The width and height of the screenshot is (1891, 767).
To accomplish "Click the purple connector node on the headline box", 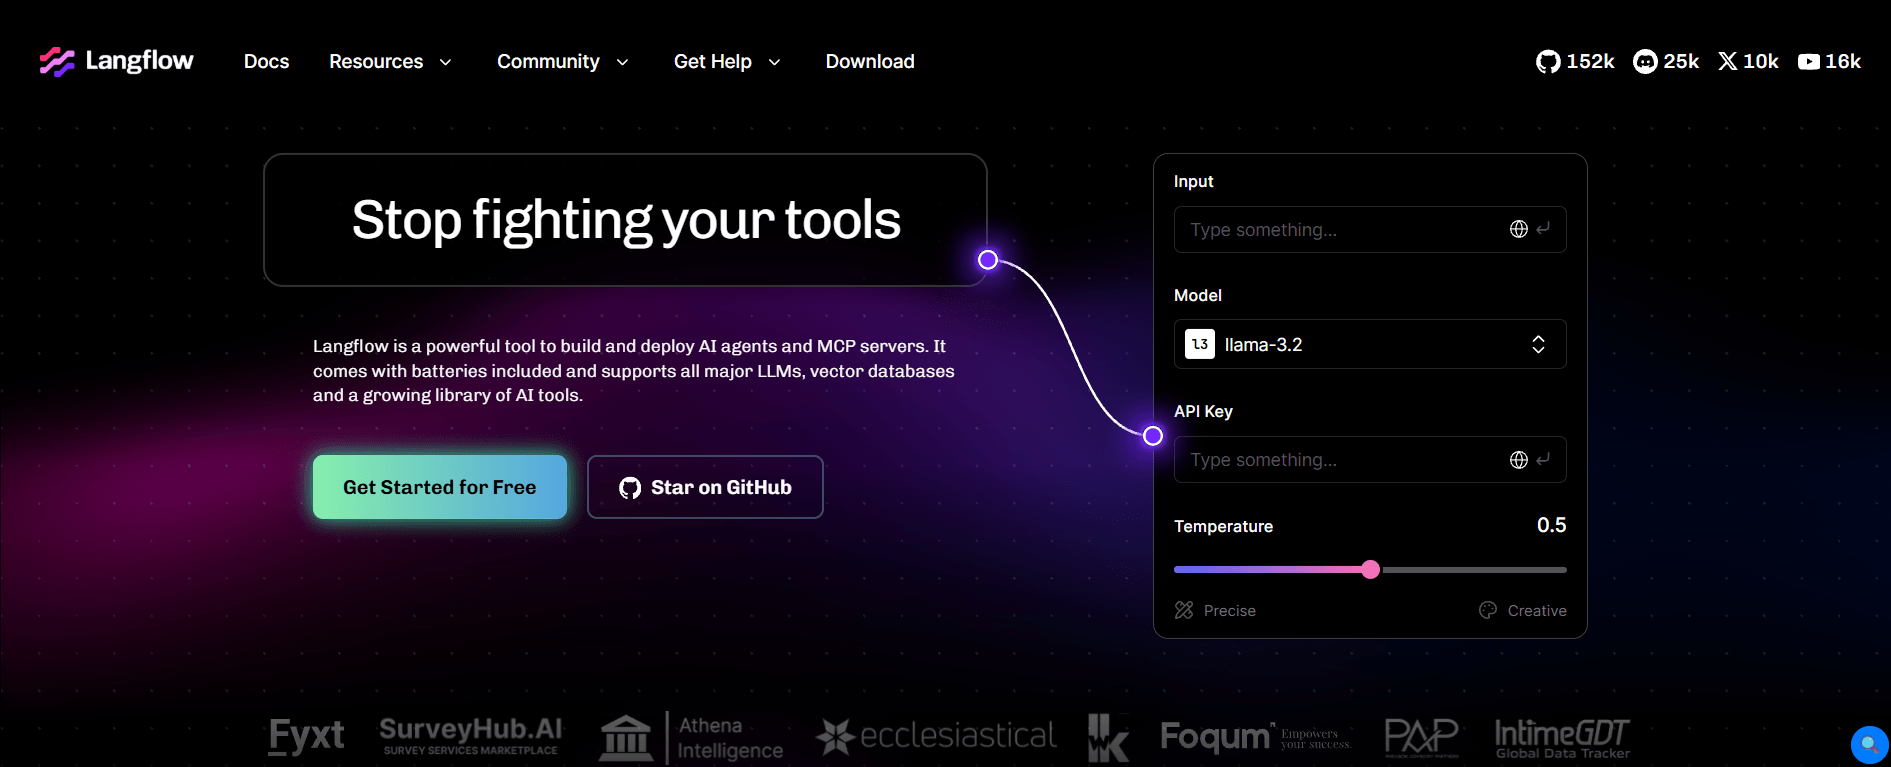I will coord(988,260).
